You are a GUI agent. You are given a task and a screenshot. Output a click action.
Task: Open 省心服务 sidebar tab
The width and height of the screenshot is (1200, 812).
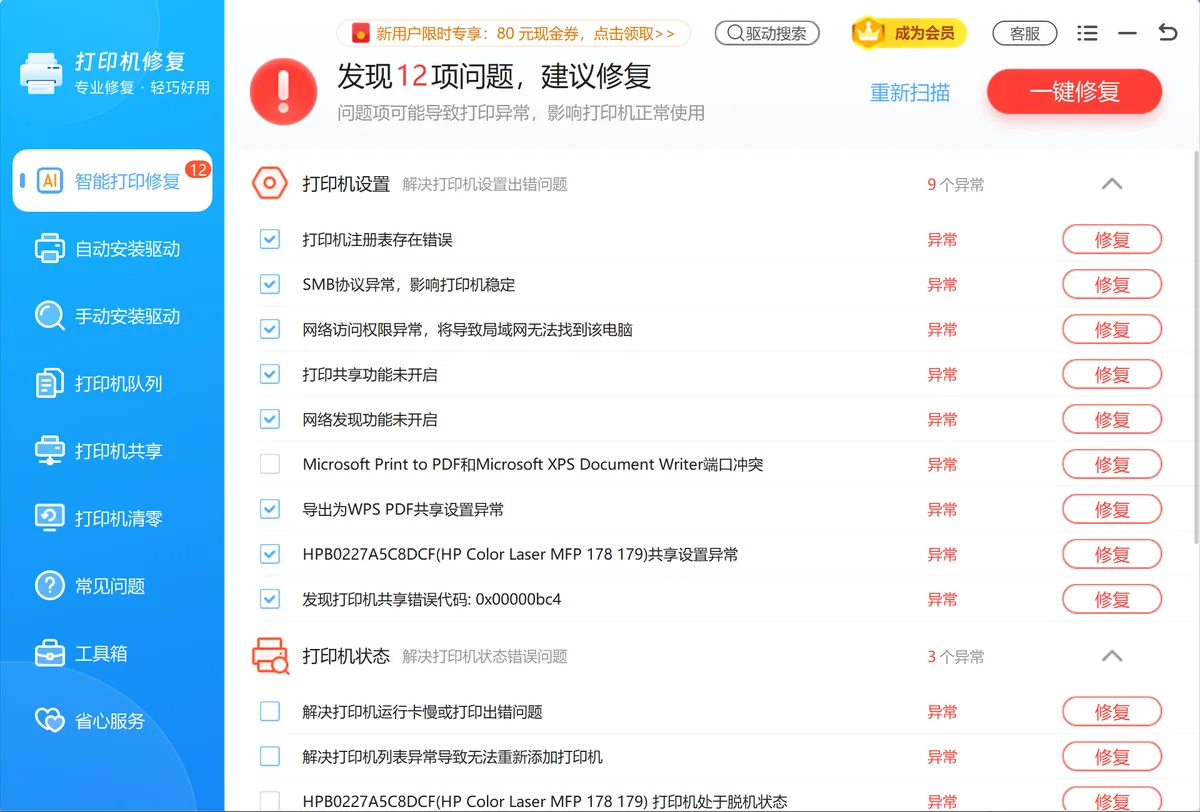pyautogui.click(x=112, y=721)
